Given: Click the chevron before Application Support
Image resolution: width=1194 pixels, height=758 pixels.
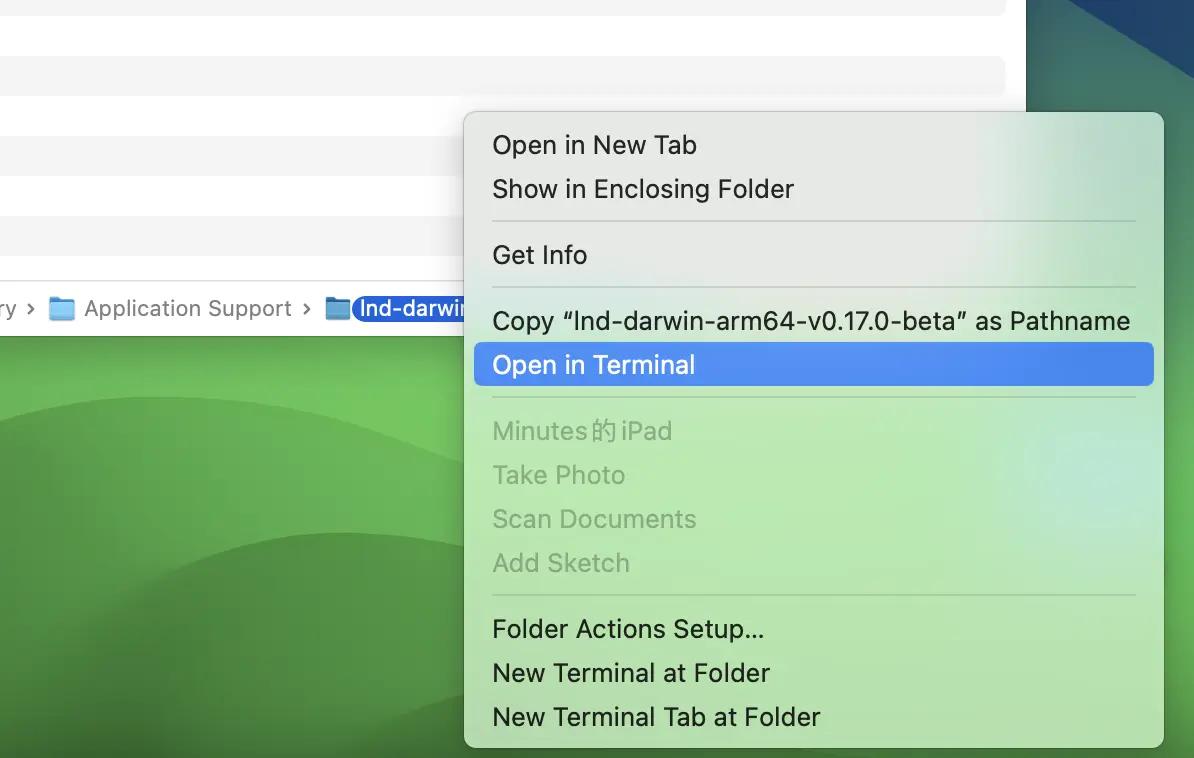Looking at the screenshot, I should click(30, 309).
